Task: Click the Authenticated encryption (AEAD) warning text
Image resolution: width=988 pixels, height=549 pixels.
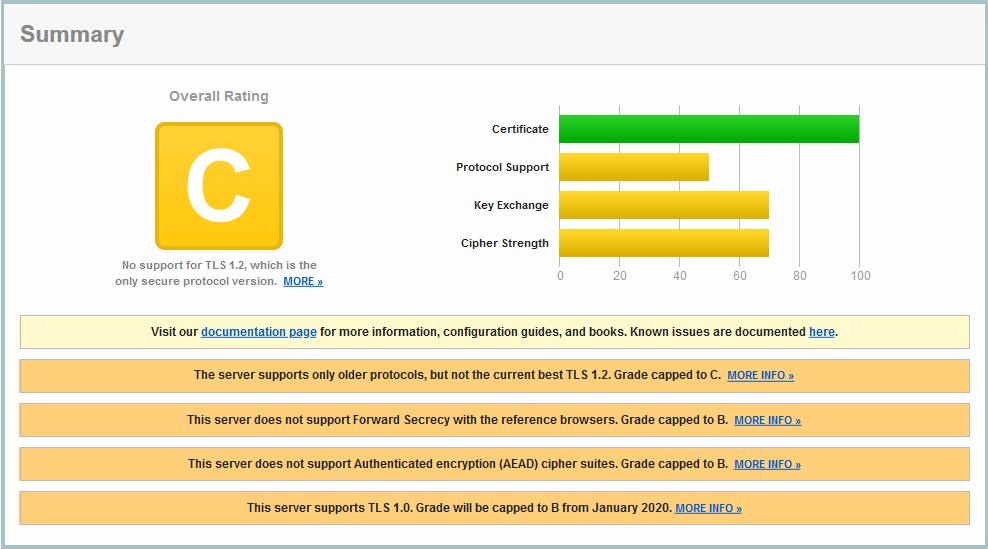Action: (x=457, y=464)
